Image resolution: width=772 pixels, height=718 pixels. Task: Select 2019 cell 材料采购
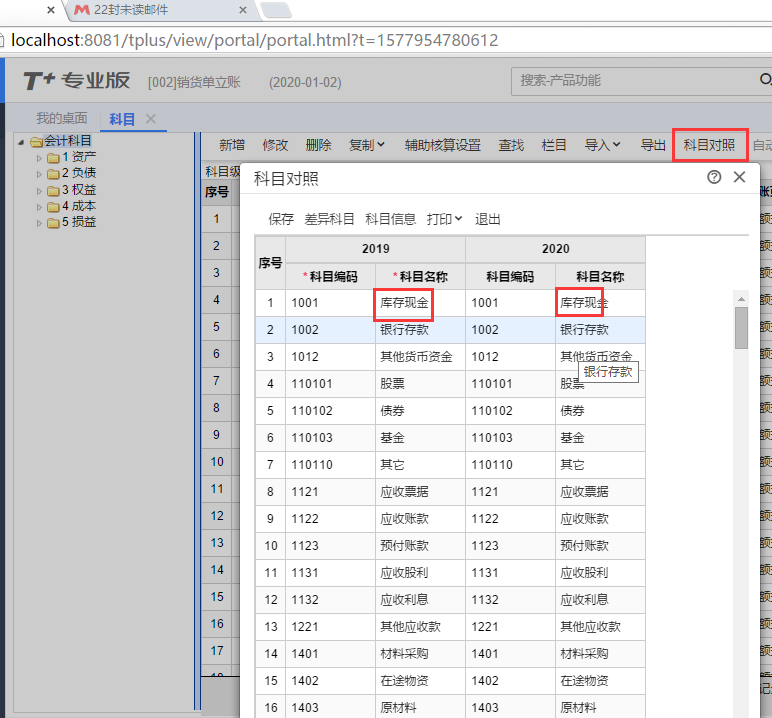[420, 653]
